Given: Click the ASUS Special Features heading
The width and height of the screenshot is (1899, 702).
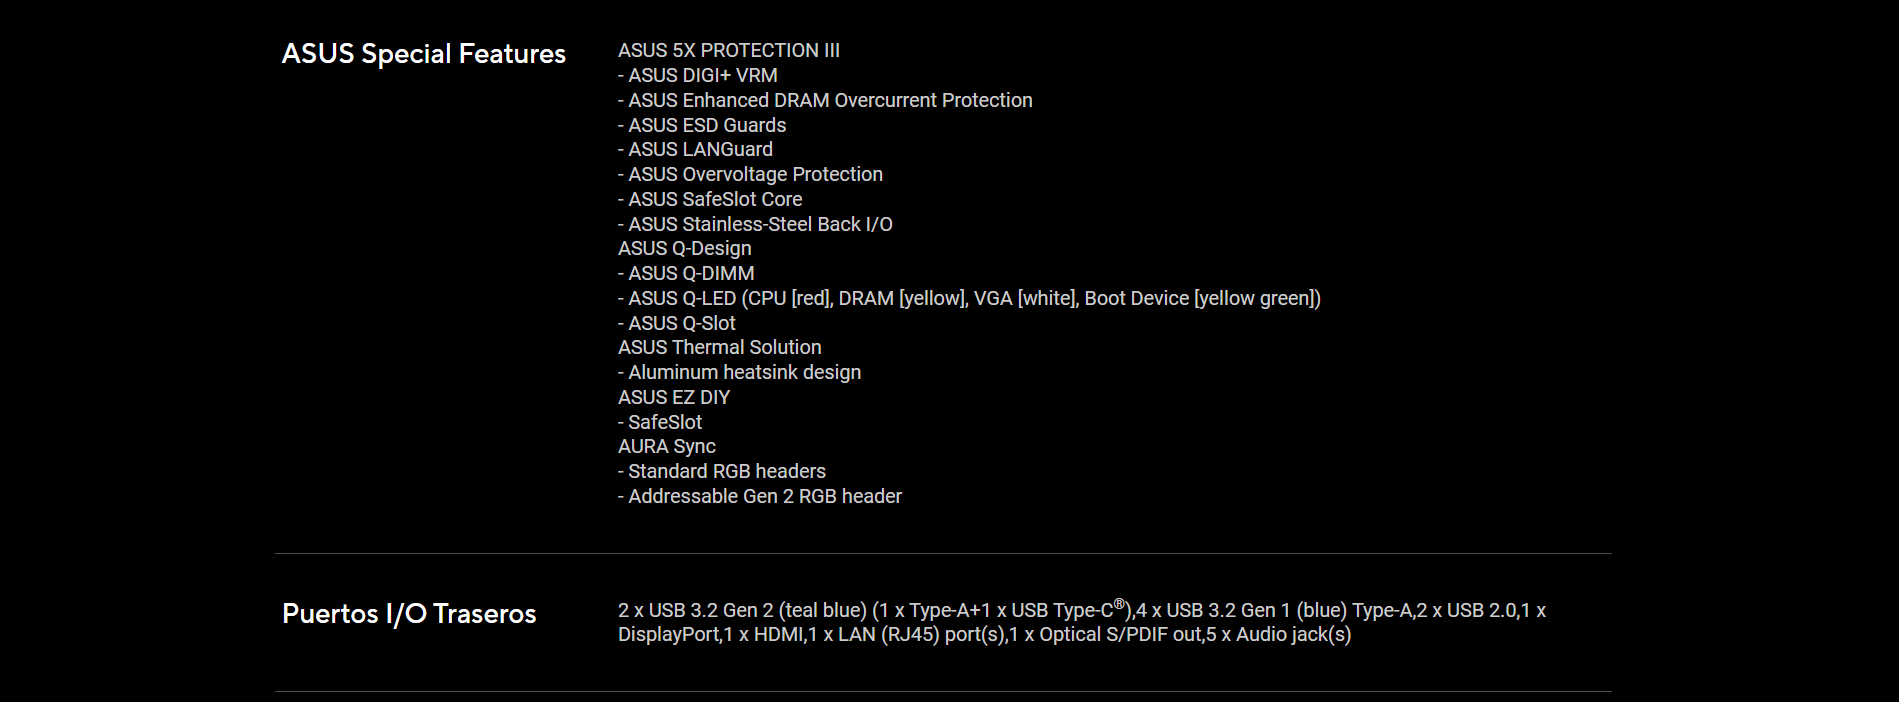Looking at the screenshot, I should pos(424,54).
